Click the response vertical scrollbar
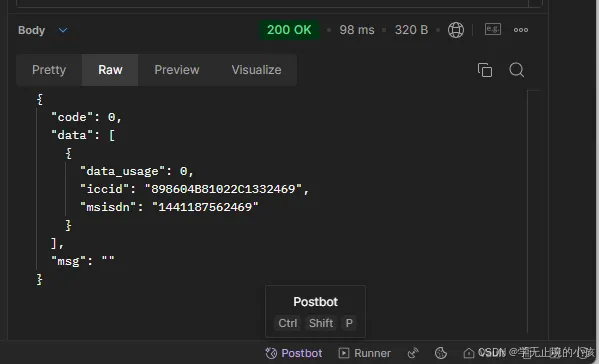This screenshot has width=599, height=364. (x=528, y=211)
